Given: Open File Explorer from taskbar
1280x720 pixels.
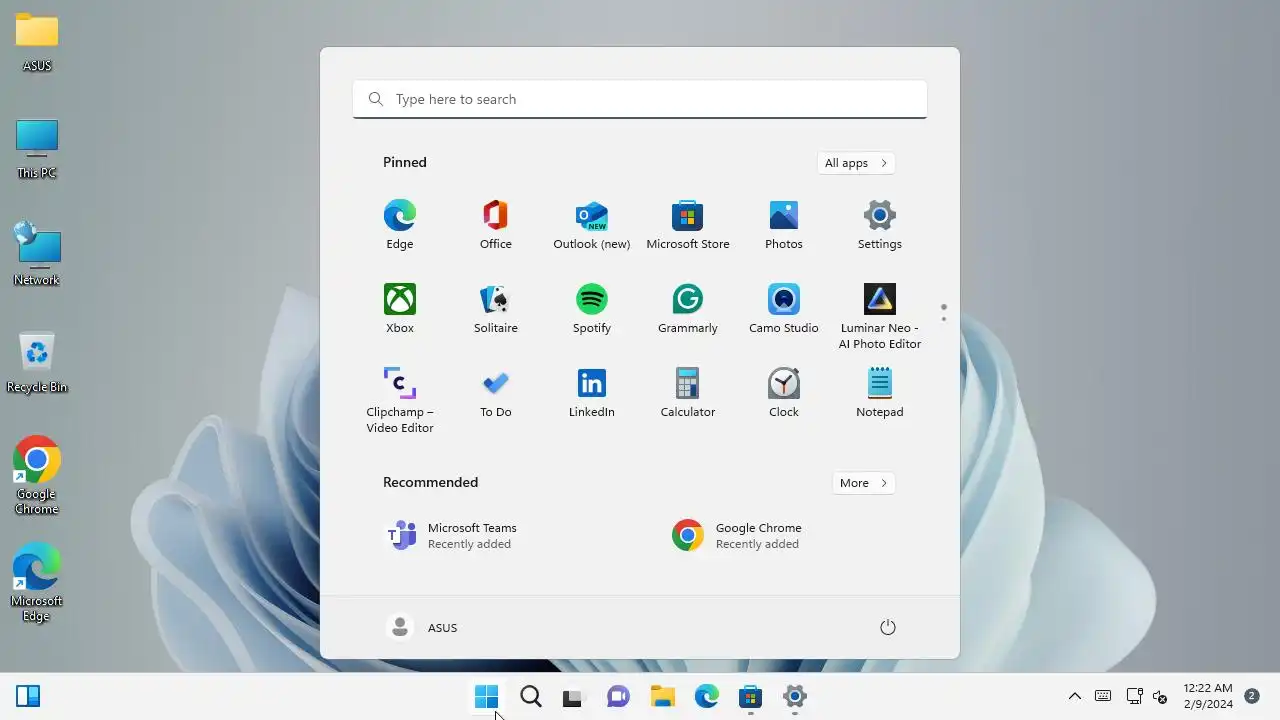Looking at the screenshot, I should (x=663, y=696).
